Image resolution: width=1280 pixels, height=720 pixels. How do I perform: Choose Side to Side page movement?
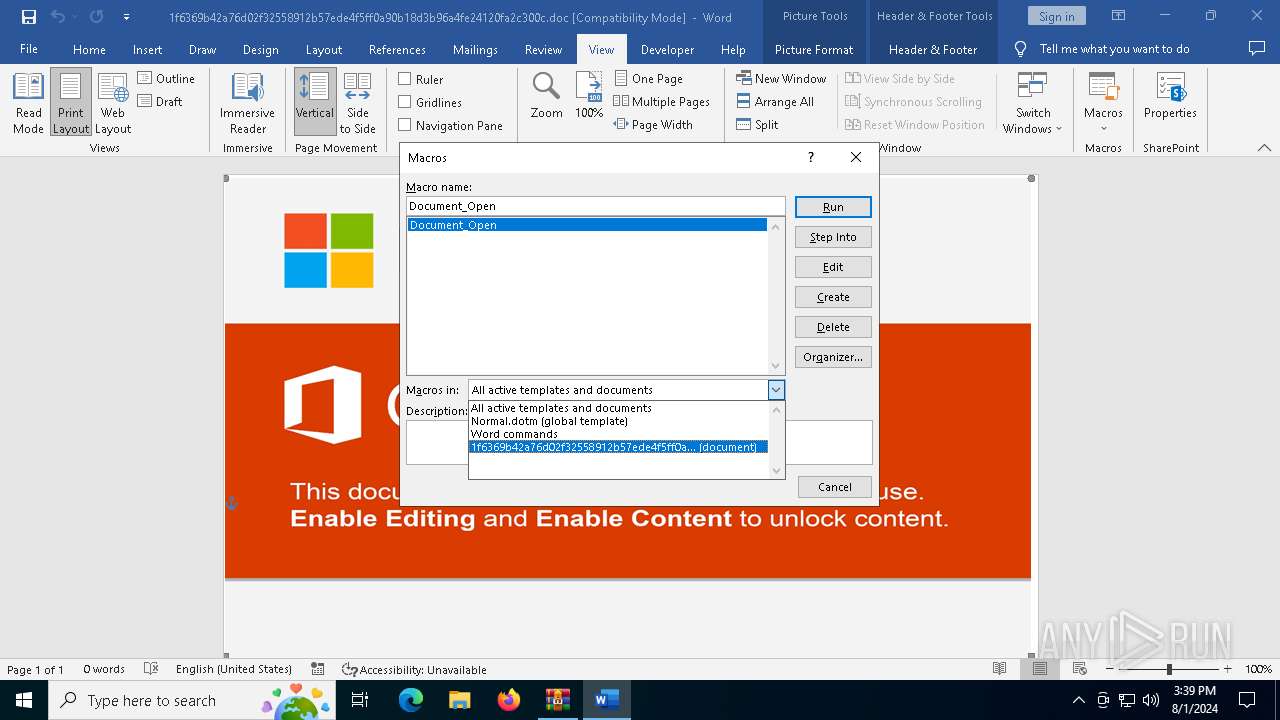tap(357, 103)
